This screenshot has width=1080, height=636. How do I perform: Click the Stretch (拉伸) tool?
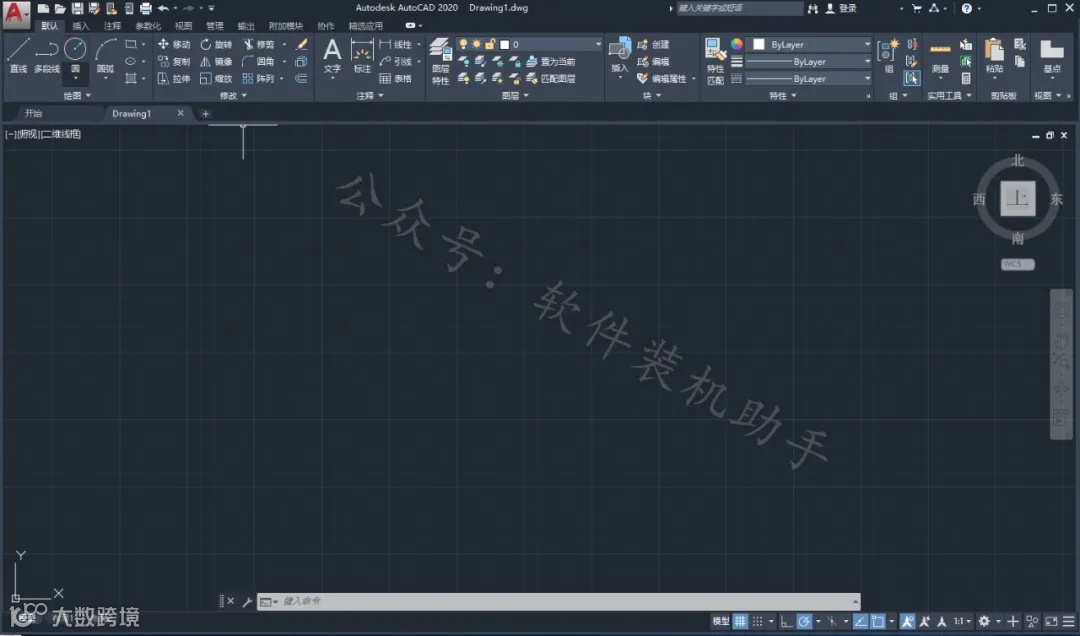174,79
